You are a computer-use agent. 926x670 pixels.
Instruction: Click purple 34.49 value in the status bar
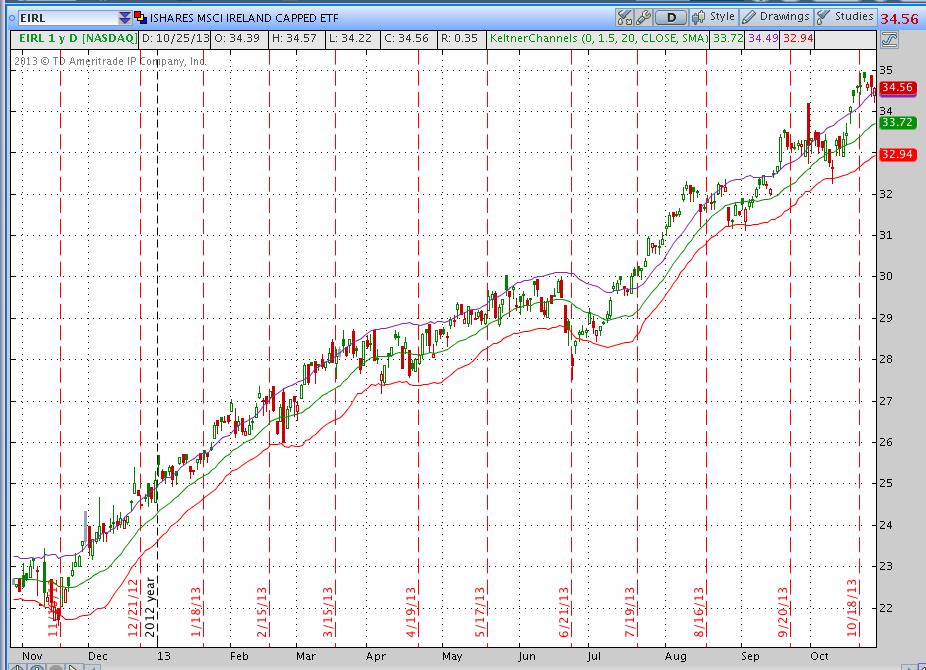point(763,38)
